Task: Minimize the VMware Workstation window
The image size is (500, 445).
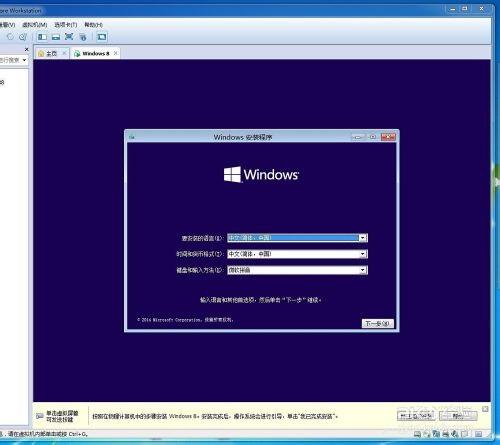Action: pos(453,9)
